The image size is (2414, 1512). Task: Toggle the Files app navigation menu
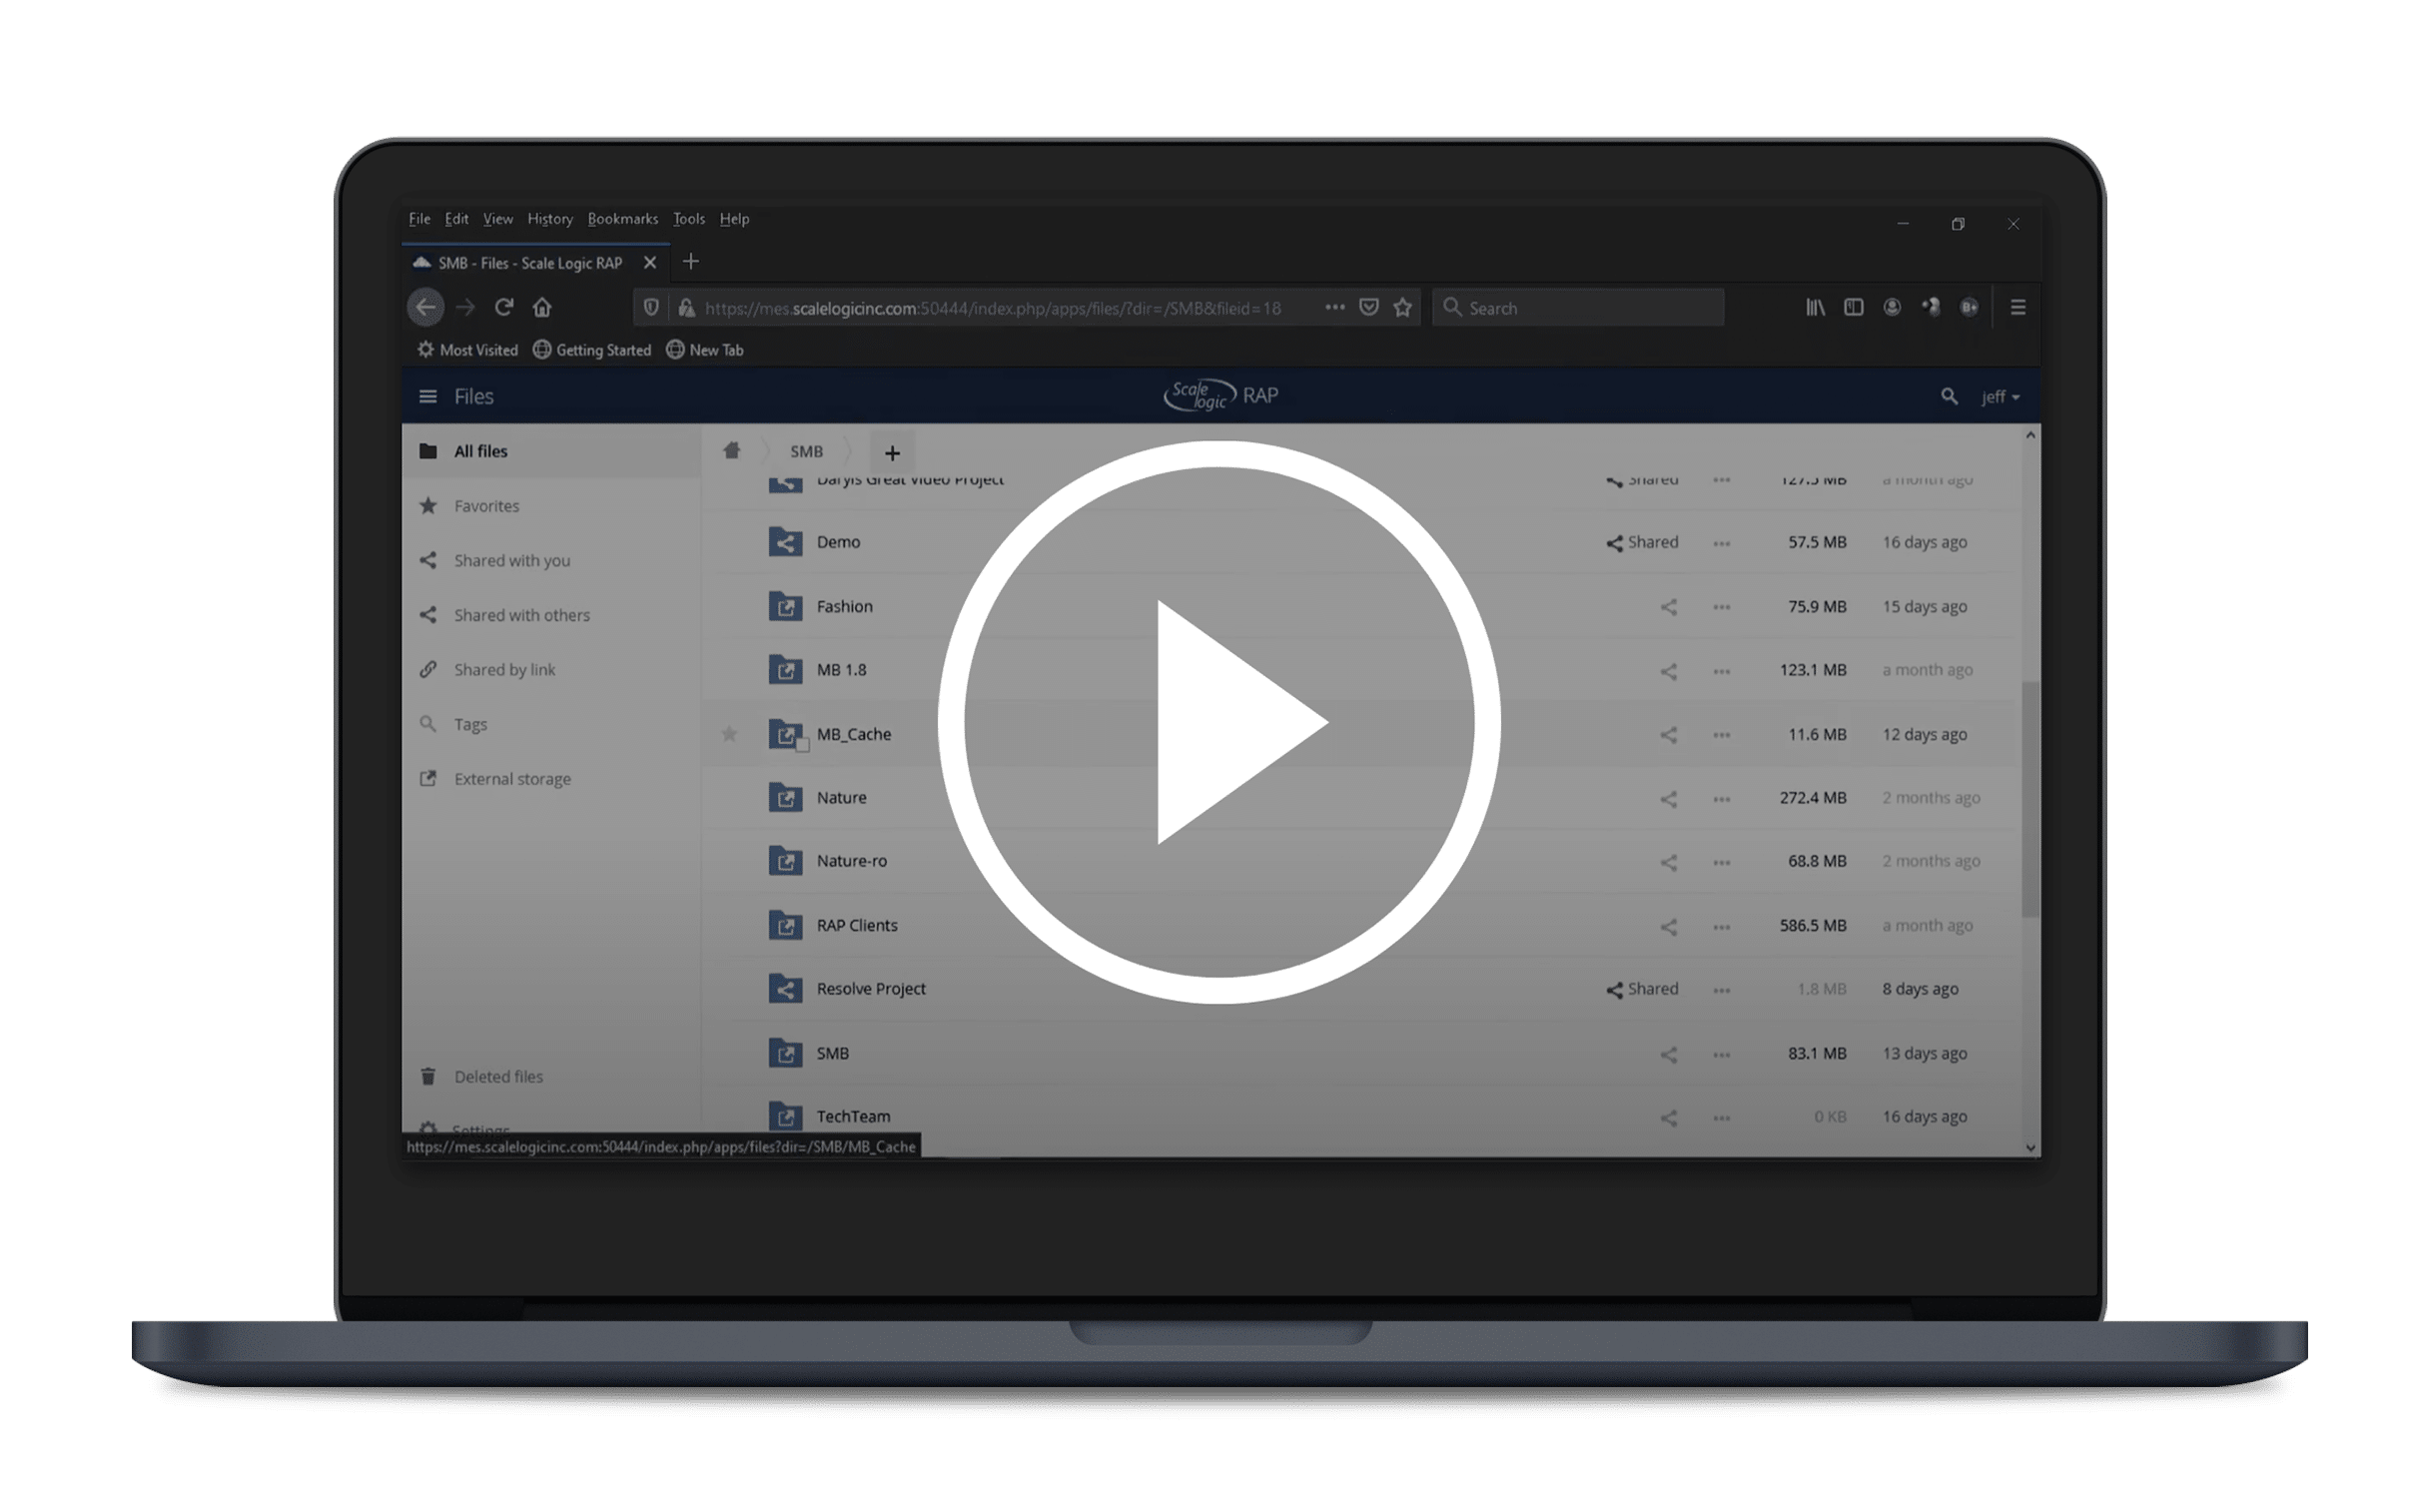click(x=427, y=397)
